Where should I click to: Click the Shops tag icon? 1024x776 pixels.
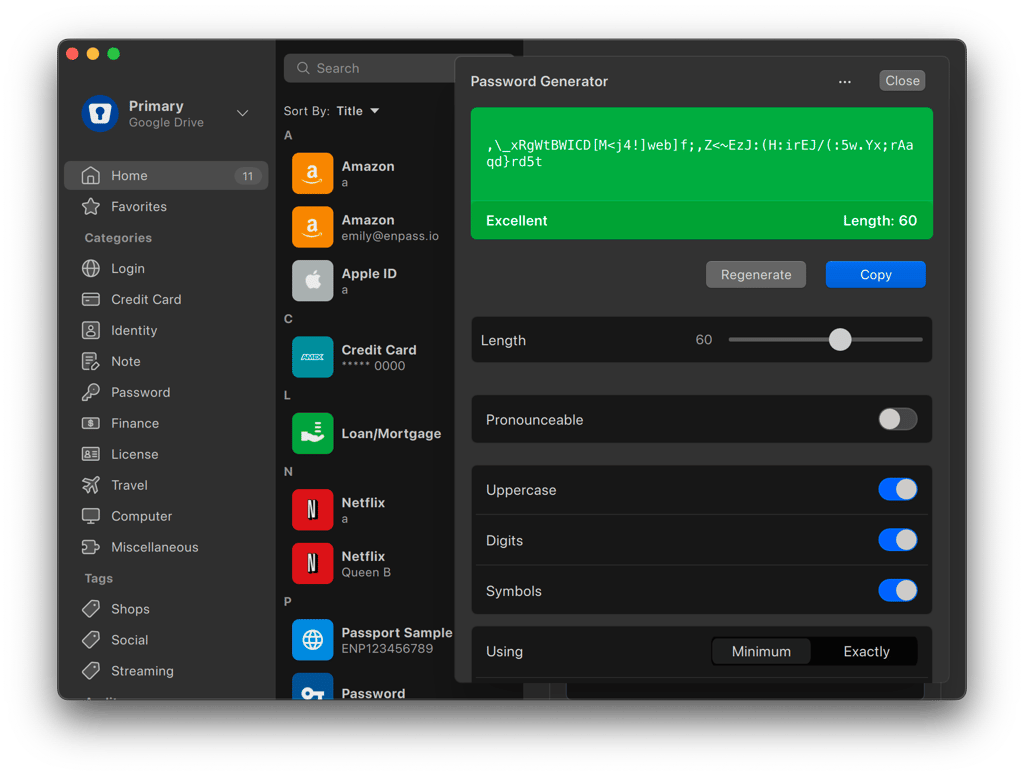pos(91,609)
